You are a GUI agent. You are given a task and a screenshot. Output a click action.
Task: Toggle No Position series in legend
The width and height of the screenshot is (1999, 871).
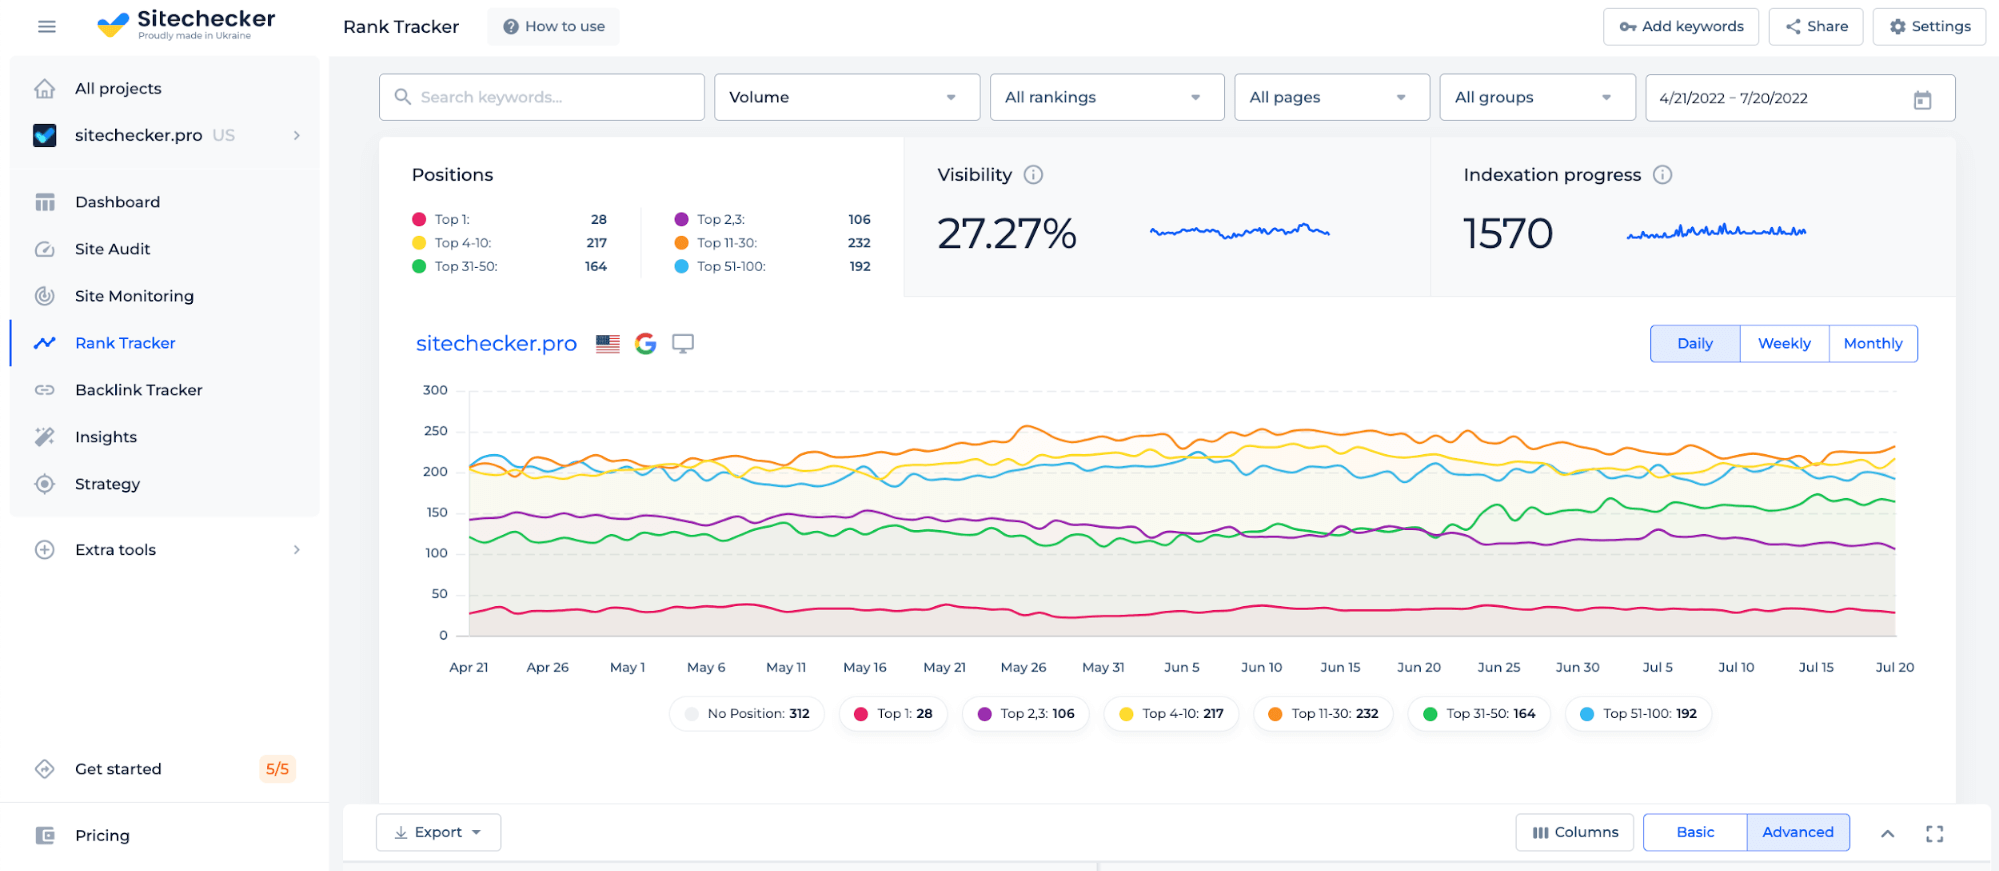(747, 714)
